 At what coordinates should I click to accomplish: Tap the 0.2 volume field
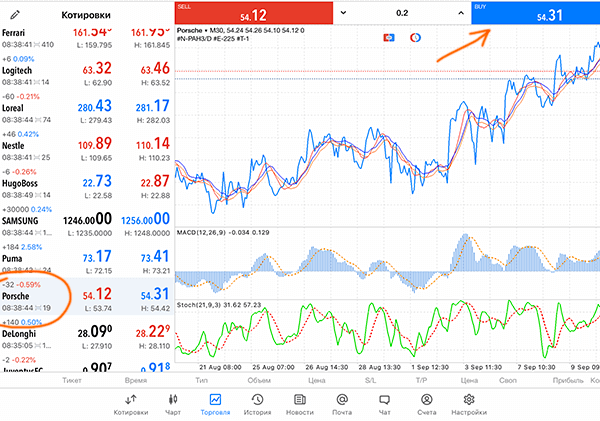pyautogui.click(x=402, y=13)
